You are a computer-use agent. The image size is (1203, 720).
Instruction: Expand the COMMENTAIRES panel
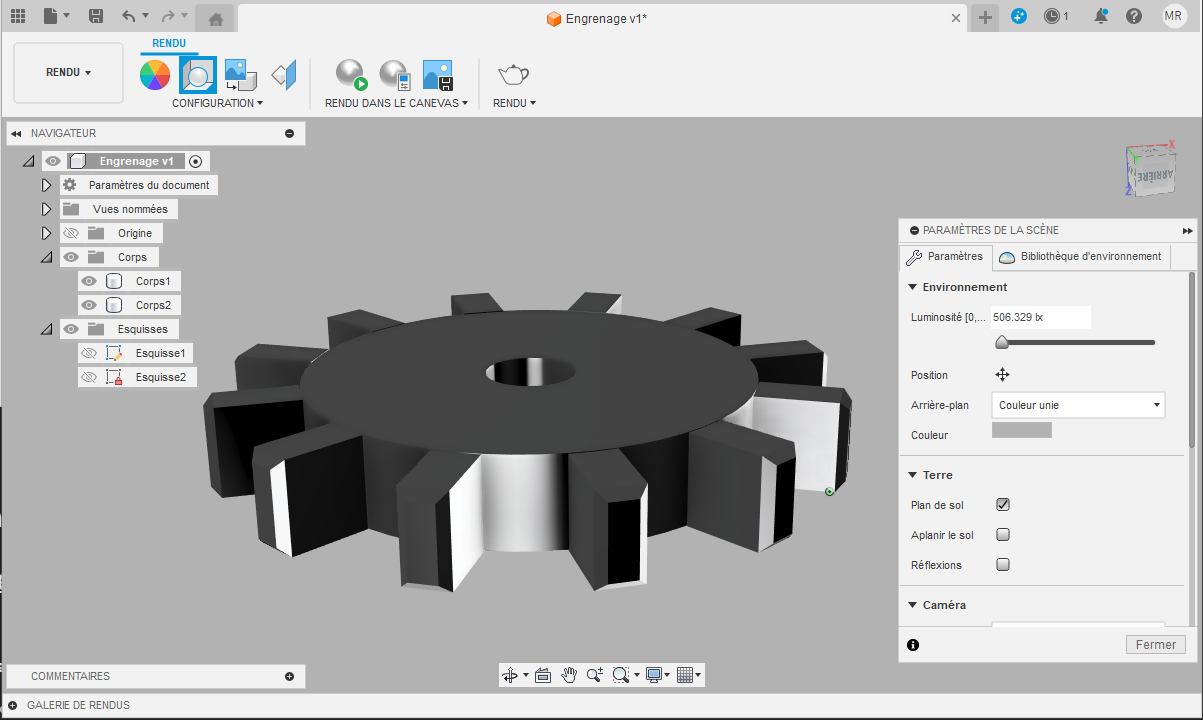[x=289, y=677]
